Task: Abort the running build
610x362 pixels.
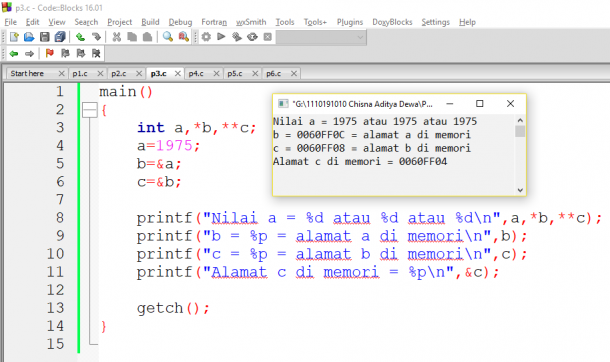Action: coord(268,37)
